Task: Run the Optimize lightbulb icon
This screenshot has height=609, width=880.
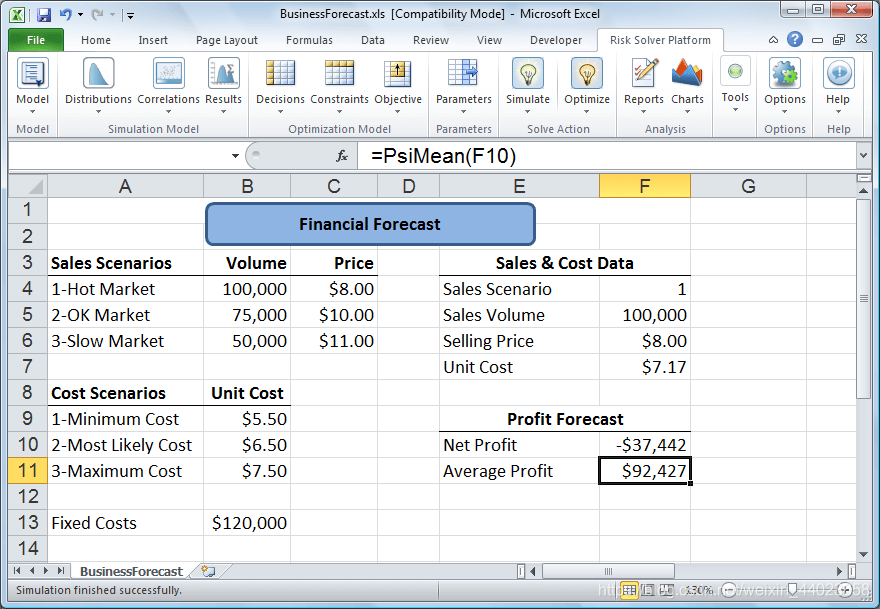Action: [586, 73]
